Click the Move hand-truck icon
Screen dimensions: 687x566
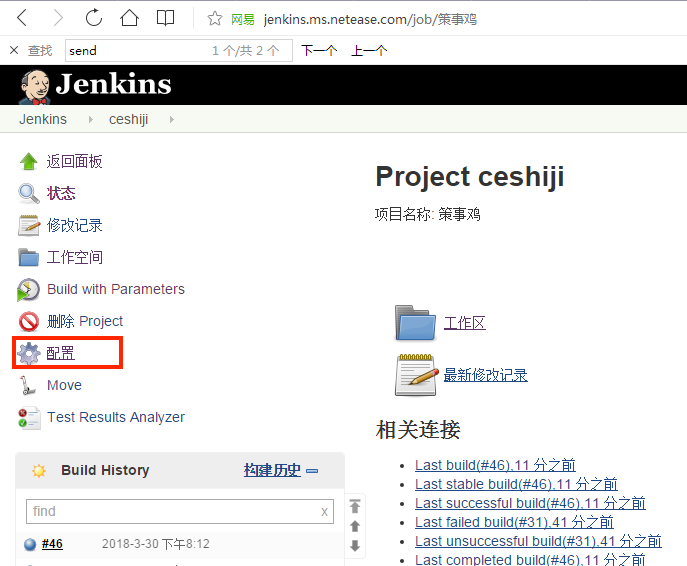tap(28, 385)
